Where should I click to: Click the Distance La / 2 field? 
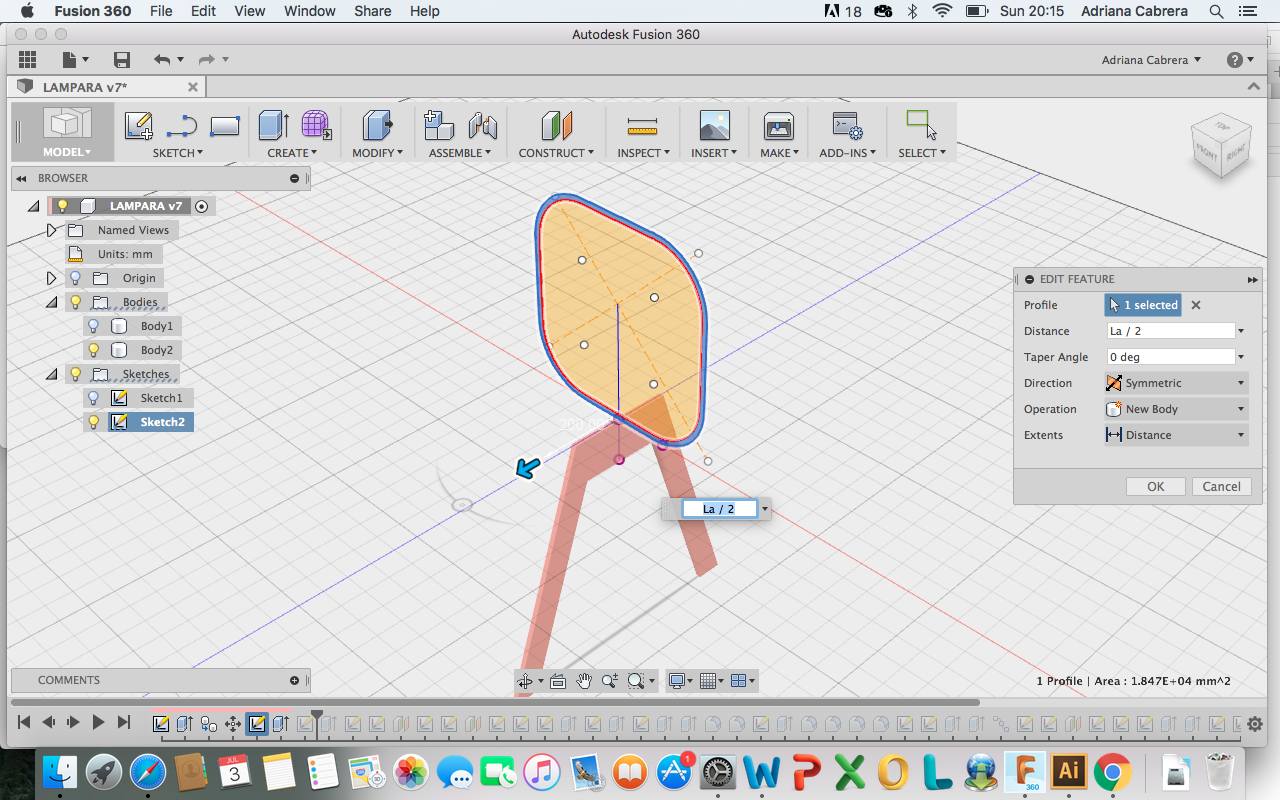1170,331
